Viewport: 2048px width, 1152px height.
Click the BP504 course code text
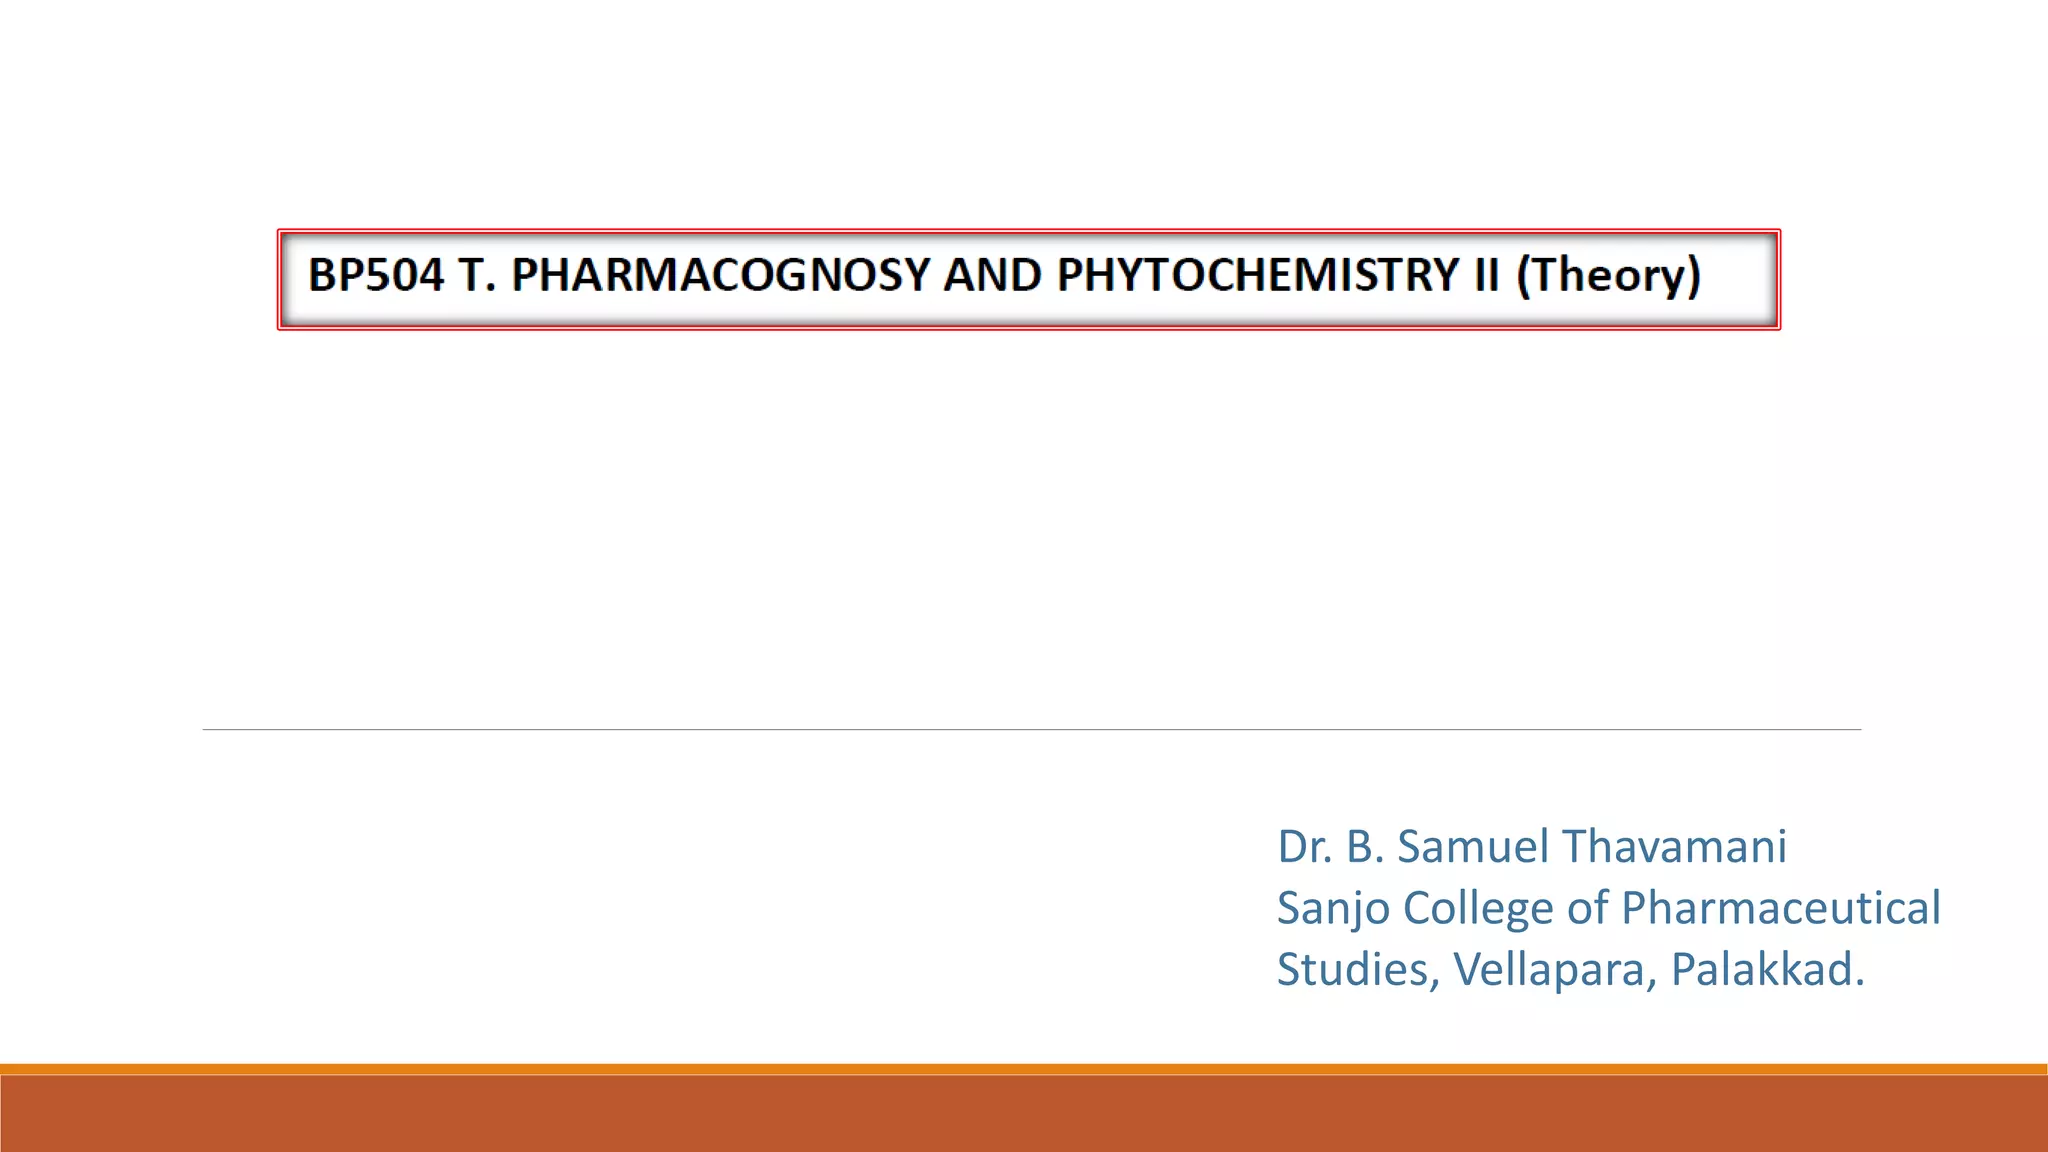click(x=376, y=275)
